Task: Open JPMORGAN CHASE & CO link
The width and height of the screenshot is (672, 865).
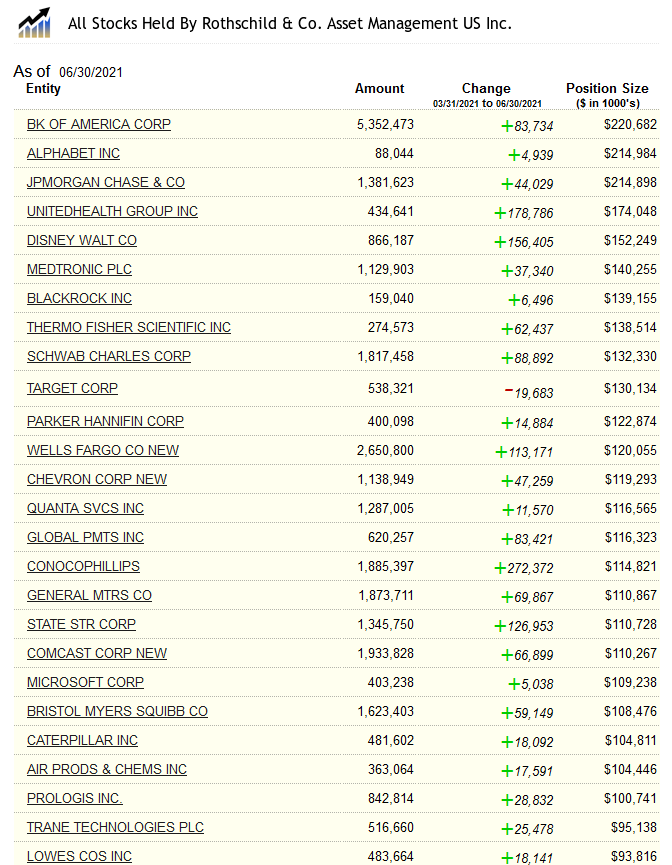Action: point(106,183)
